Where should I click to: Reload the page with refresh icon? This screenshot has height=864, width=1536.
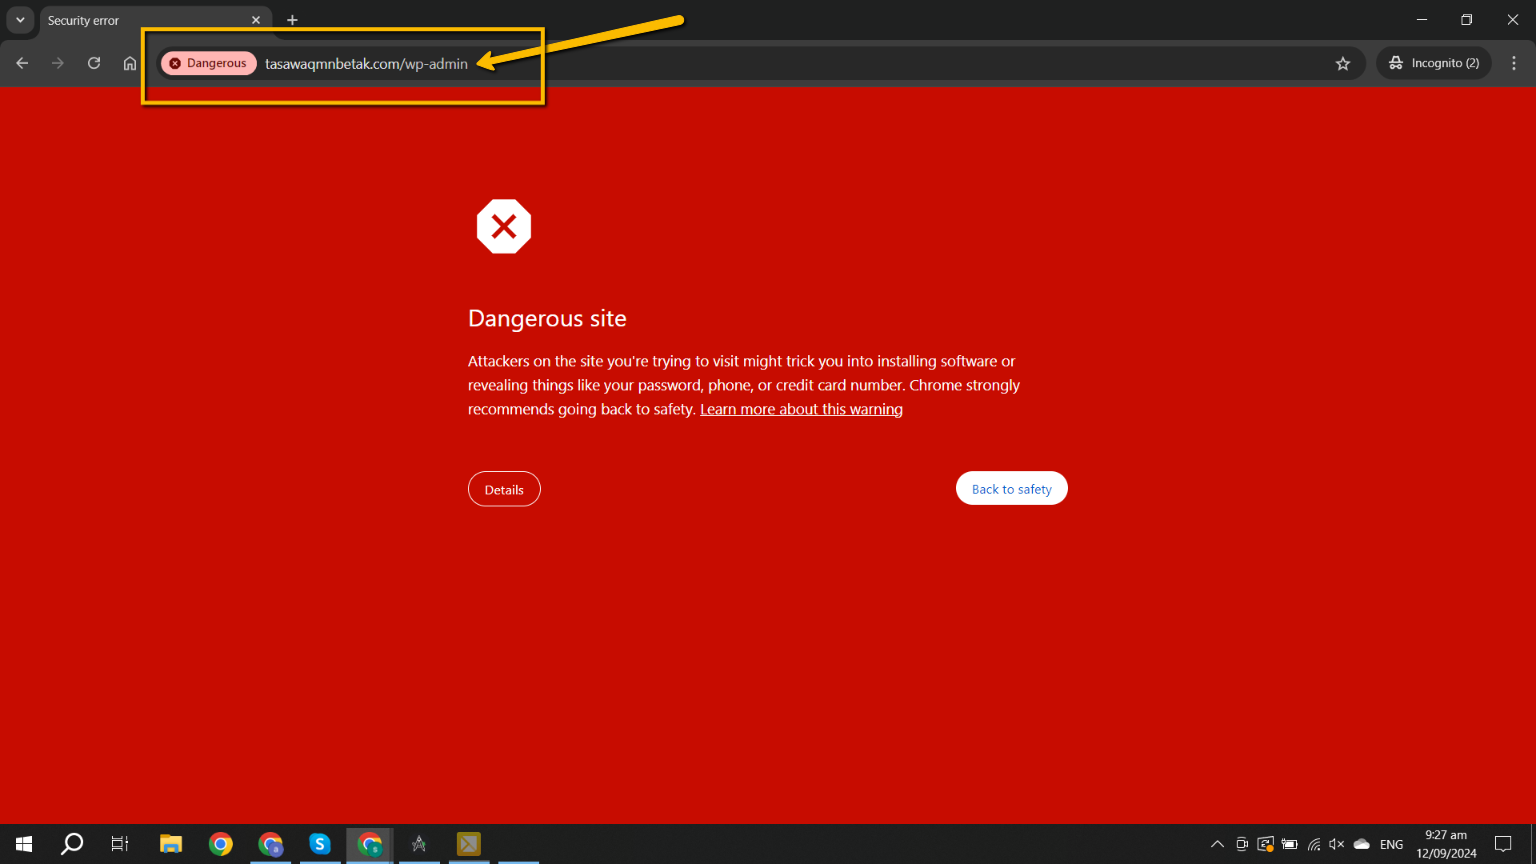pos(94,63)
